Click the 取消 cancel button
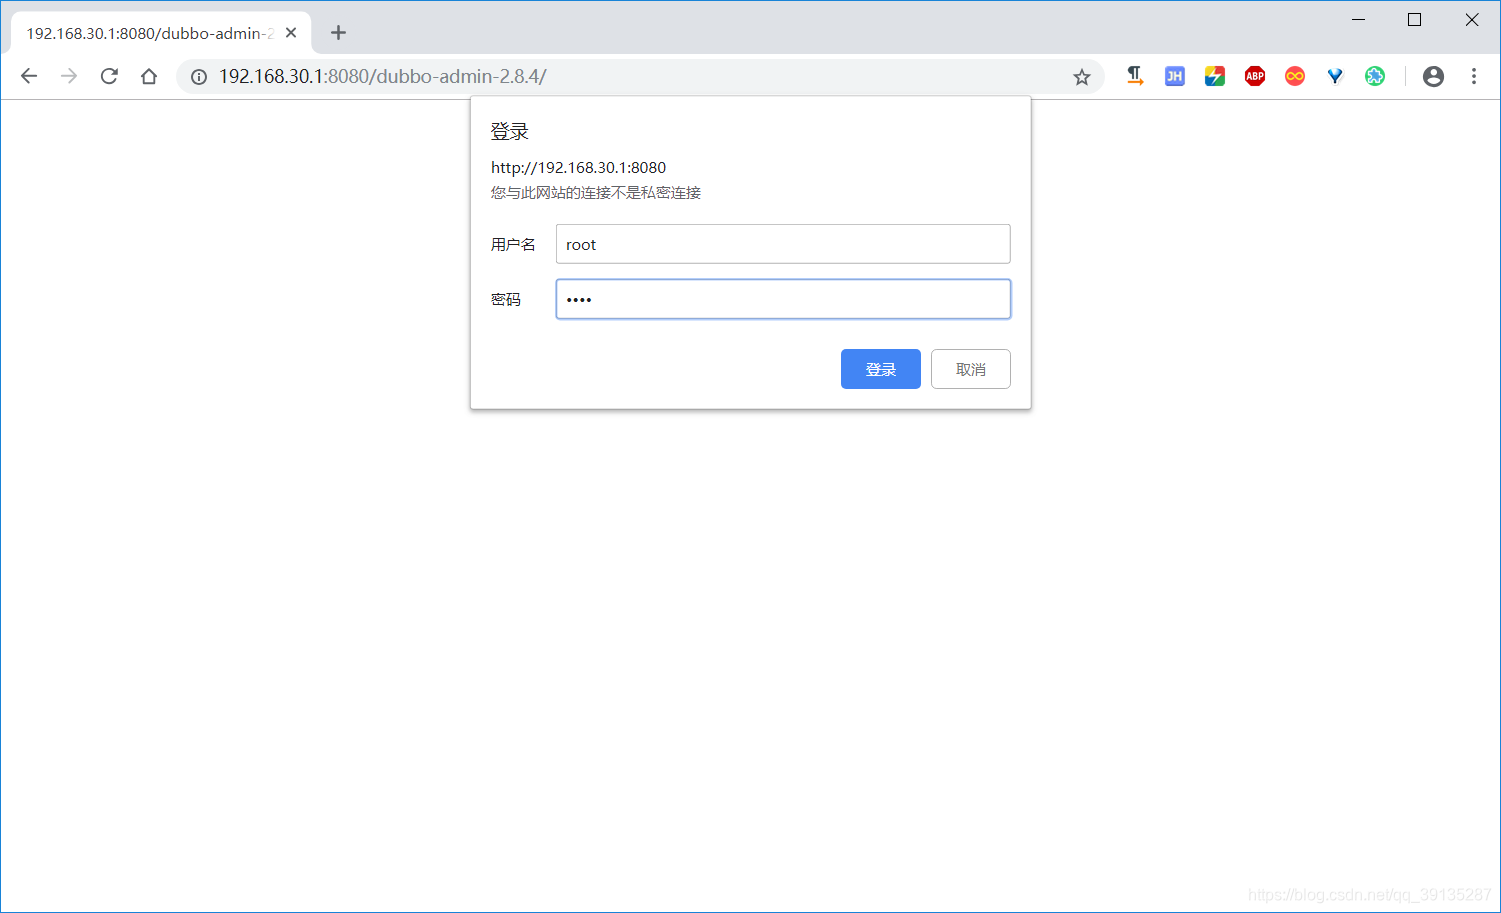Screen dimensions: 1501x913 pos(970,369)
